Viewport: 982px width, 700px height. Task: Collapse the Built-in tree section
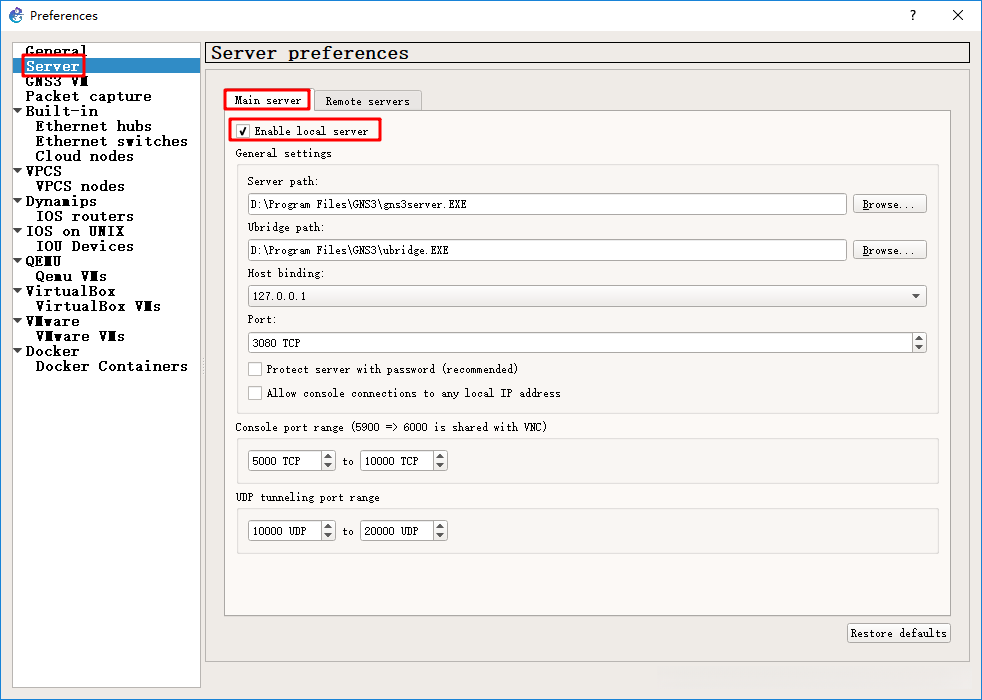tap(18, 111)
